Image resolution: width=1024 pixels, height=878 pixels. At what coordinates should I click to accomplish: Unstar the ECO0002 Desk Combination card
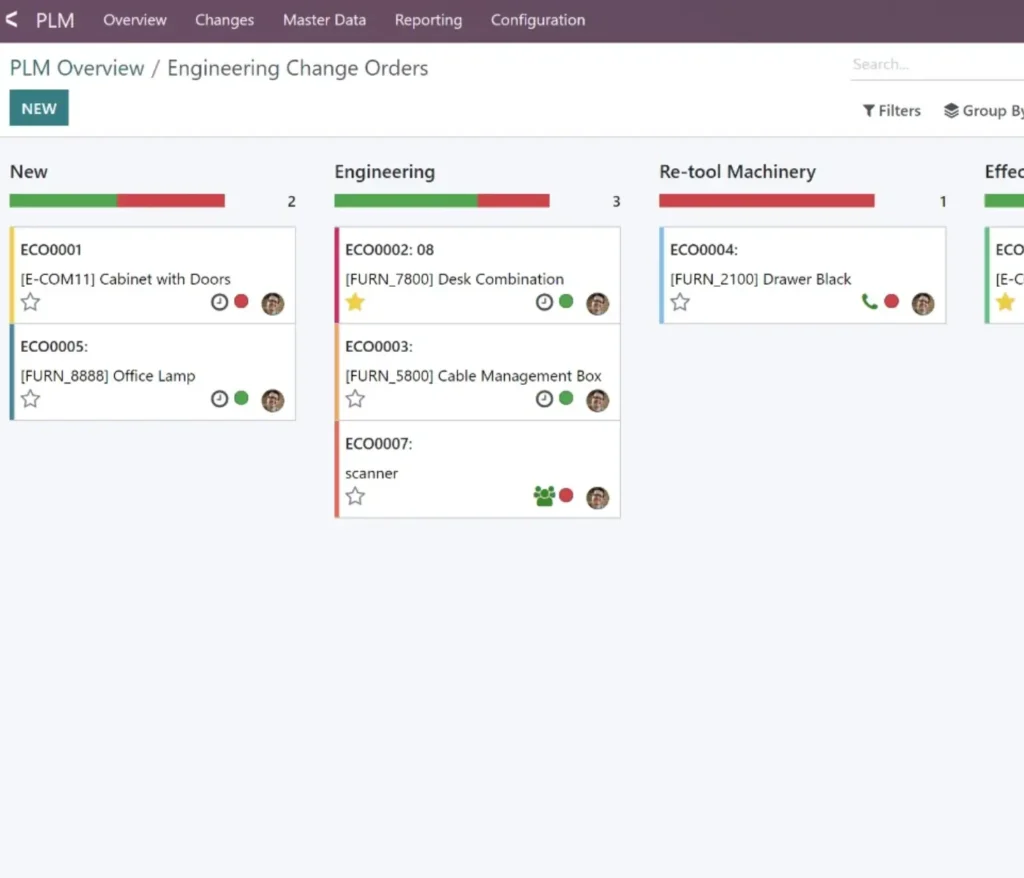355,302
